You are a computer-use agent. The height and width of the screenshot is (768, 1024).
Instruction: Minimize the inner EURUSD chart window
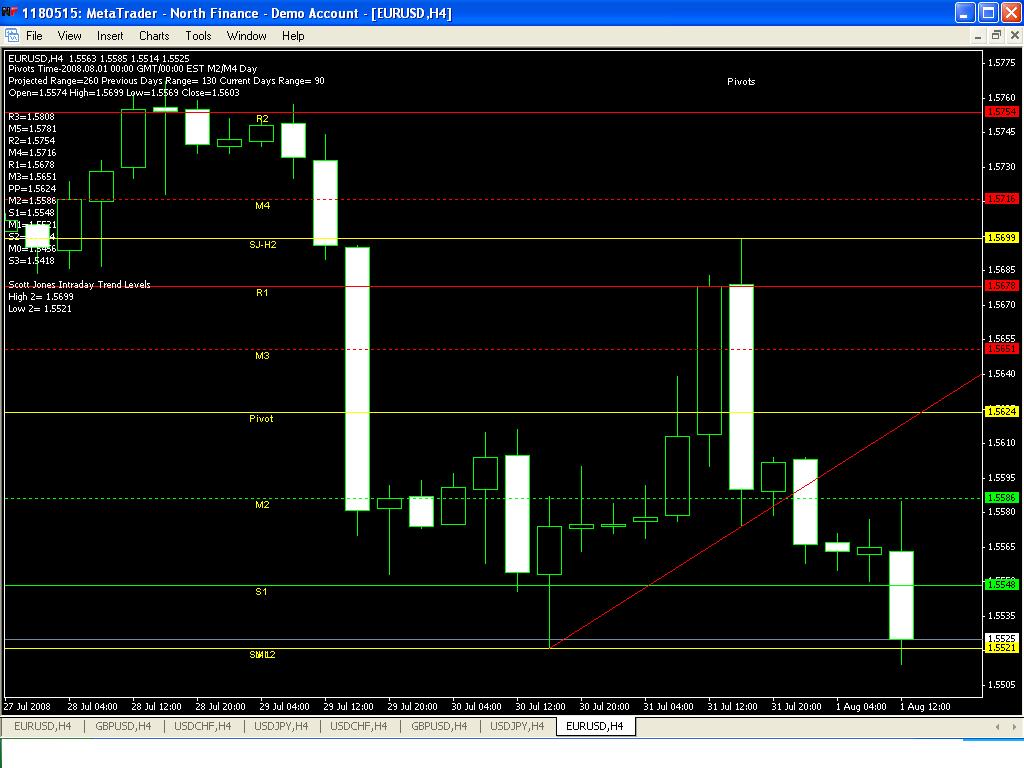[x=976, y=35]
